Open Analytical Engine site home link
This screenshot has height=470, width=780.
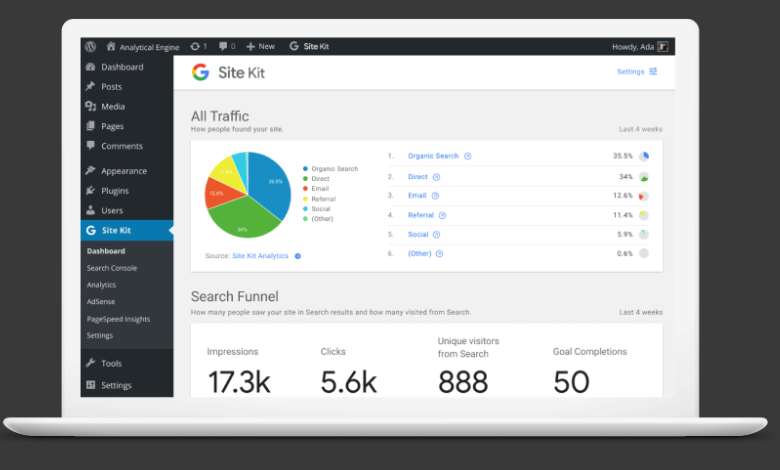point(142,47)
